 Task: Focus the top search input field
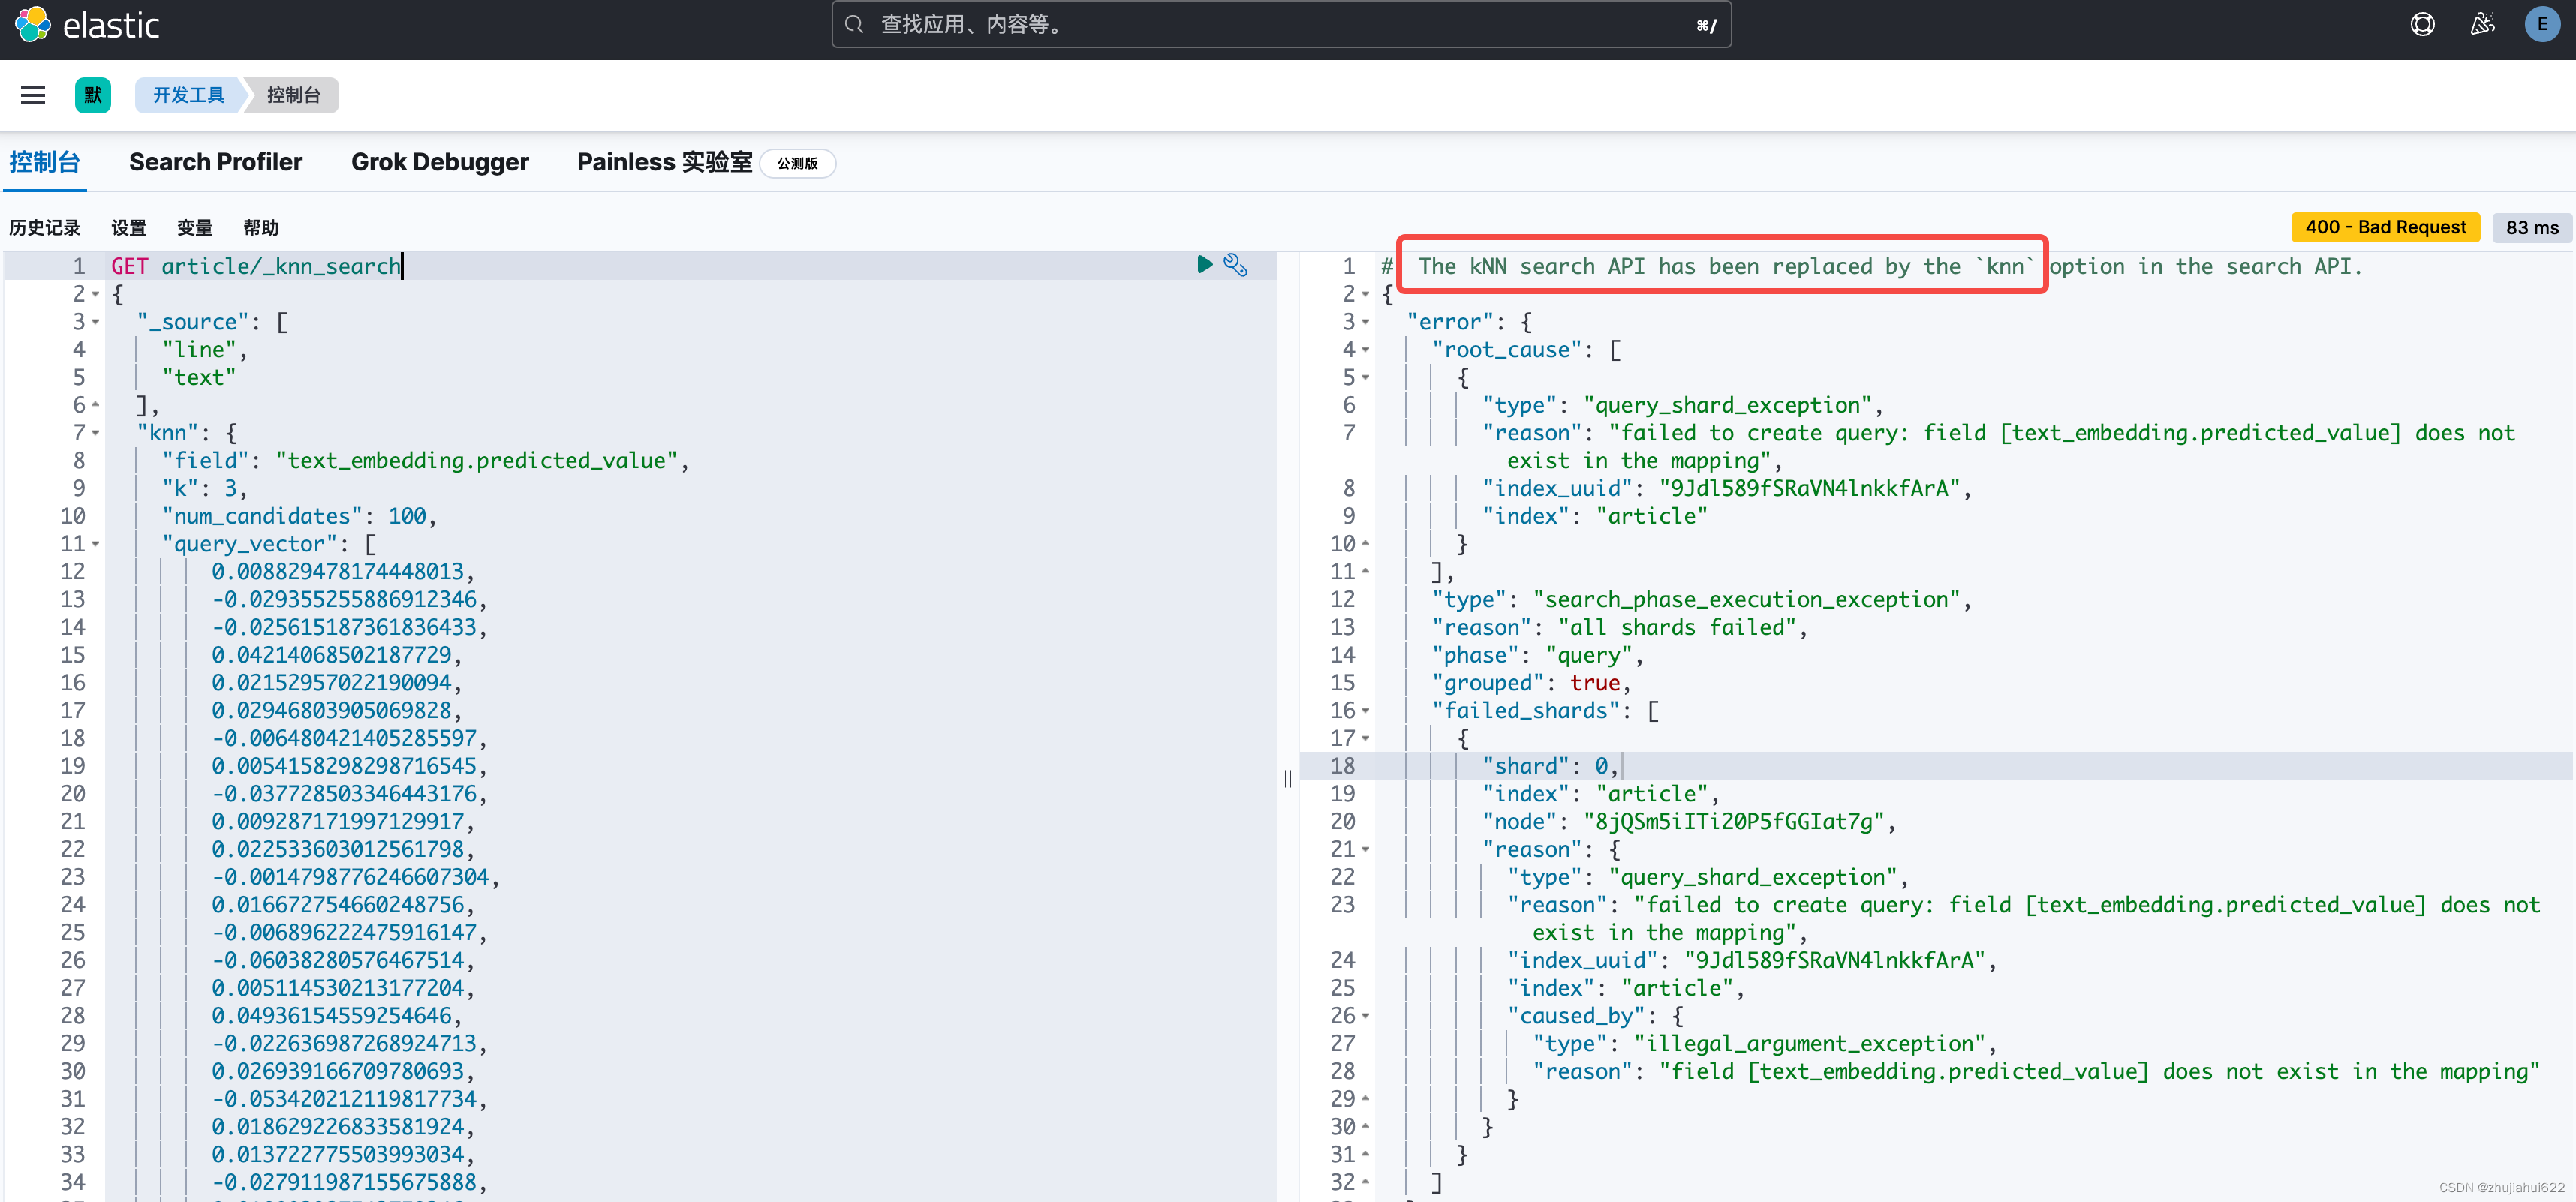tap(1280, 25)
